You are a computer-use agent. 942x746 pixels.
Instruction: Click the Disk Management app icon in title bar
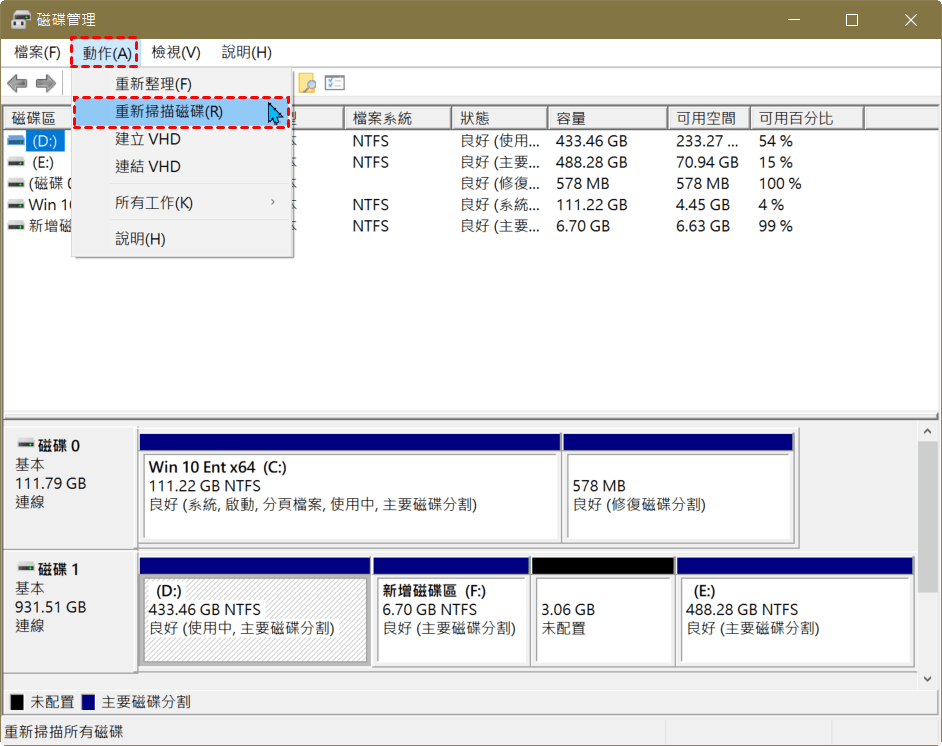(x=20, y=19)
